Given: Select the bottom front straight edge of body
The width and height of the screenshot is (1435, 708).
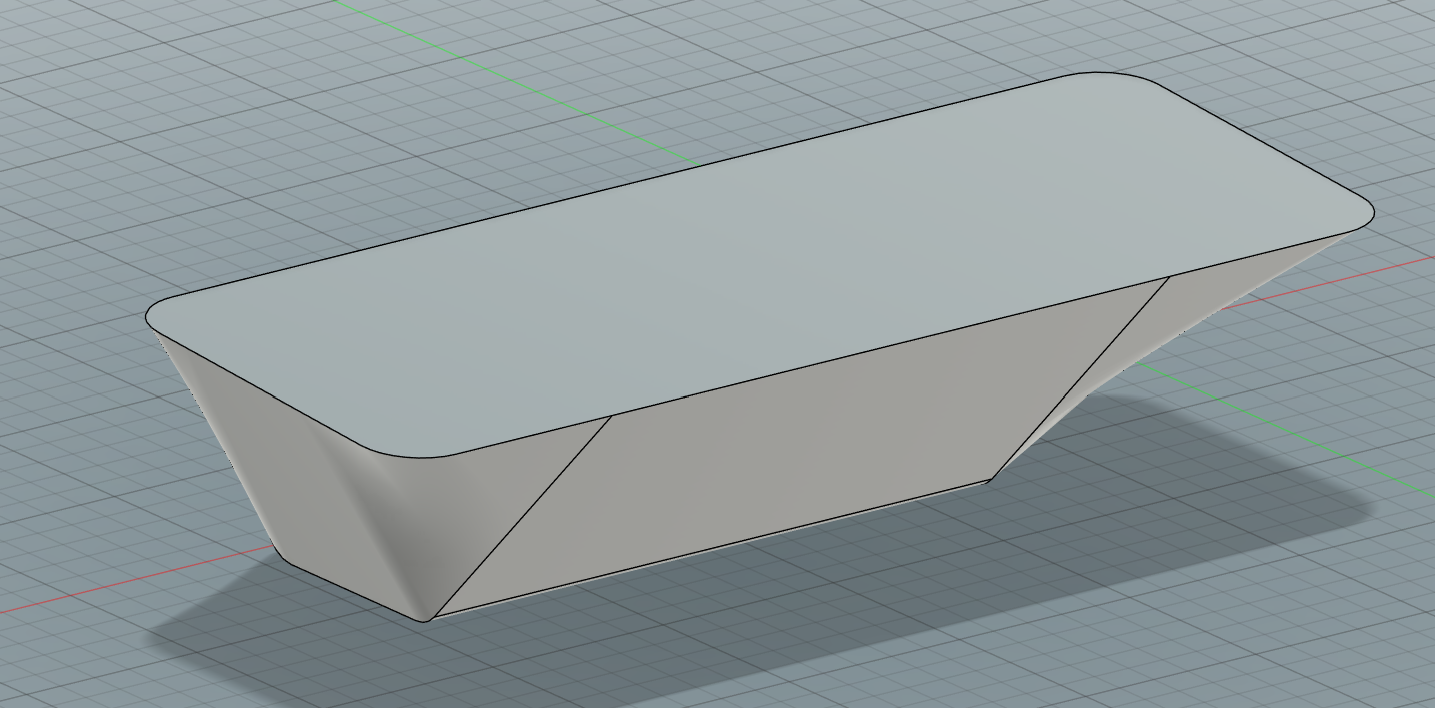Looking at the screenshot, I should [x=712, y=549].
